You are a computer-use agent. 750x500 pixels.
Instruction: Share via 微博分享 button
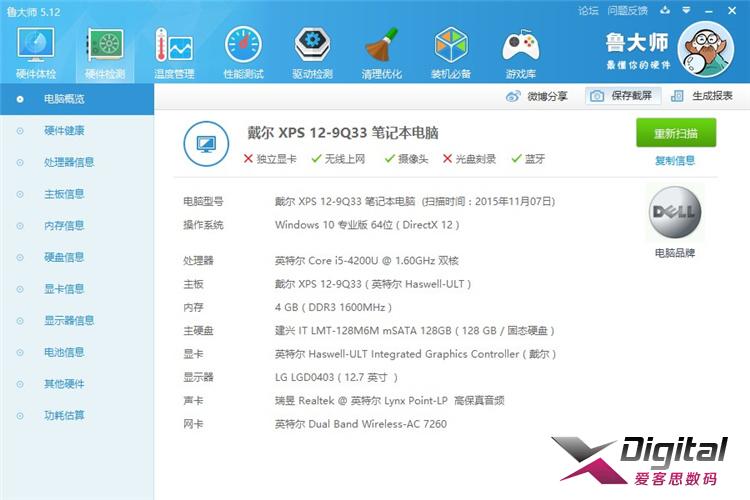(x=536, y=96)
